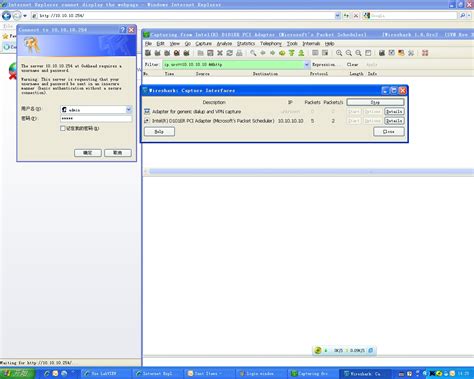Restart the running capture via toolbar icon

pyautogui.click(x=186, y=53)
